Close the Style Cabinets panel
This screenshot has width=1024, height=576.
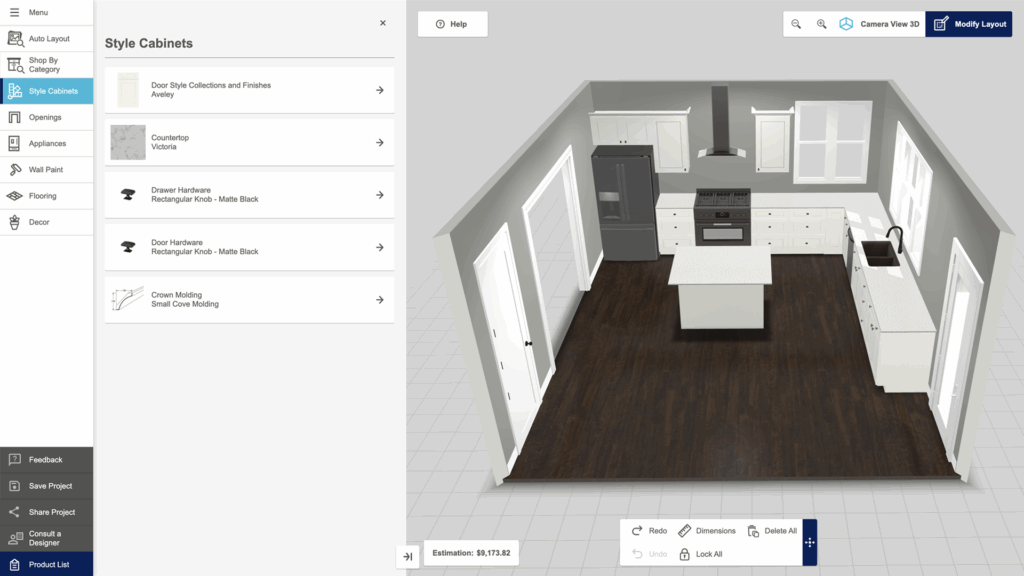pos(383,23)
